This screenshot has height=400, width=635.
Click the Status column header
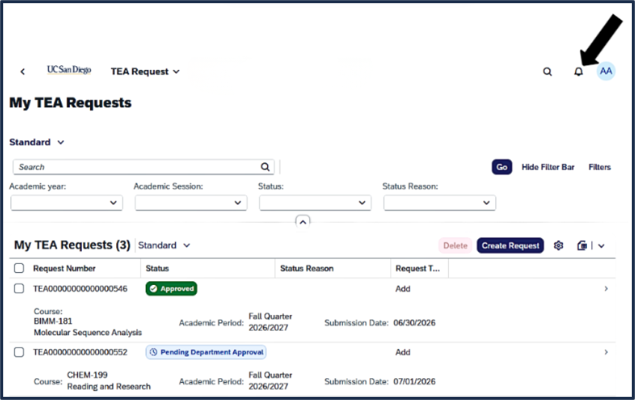[157, 268]
